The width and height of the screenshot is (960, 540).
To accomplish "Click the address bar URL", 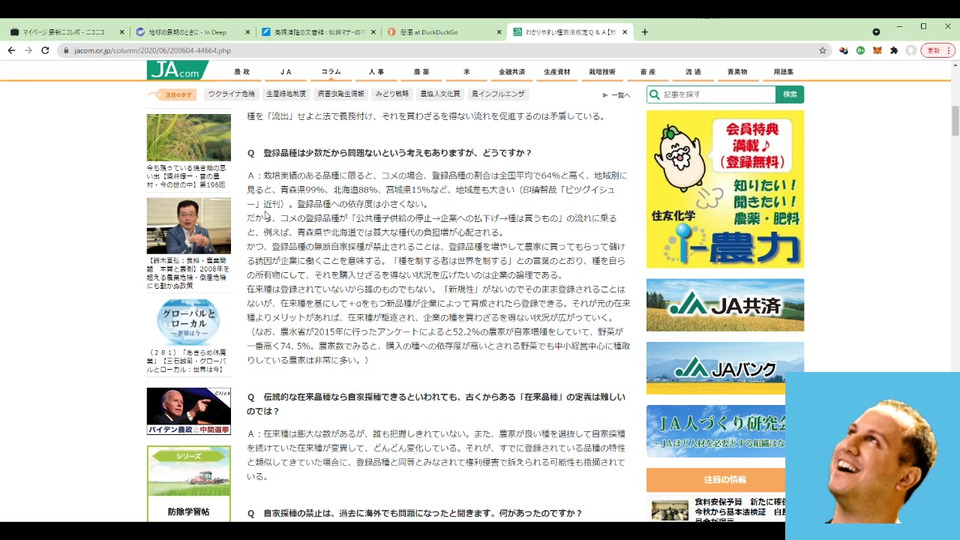I will point(152,51).
